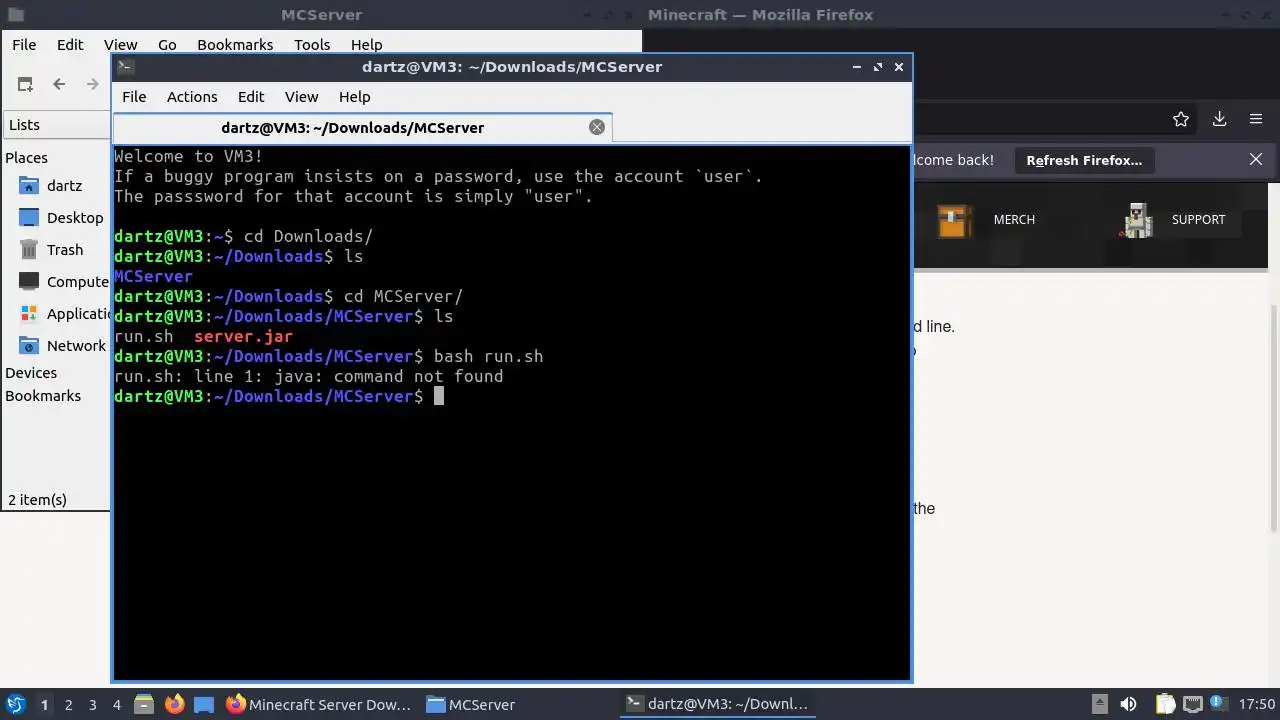Screen dimensions: 1280x720
Task: Open Firefox hamburger menu
Action: (x=1256, y=119)
